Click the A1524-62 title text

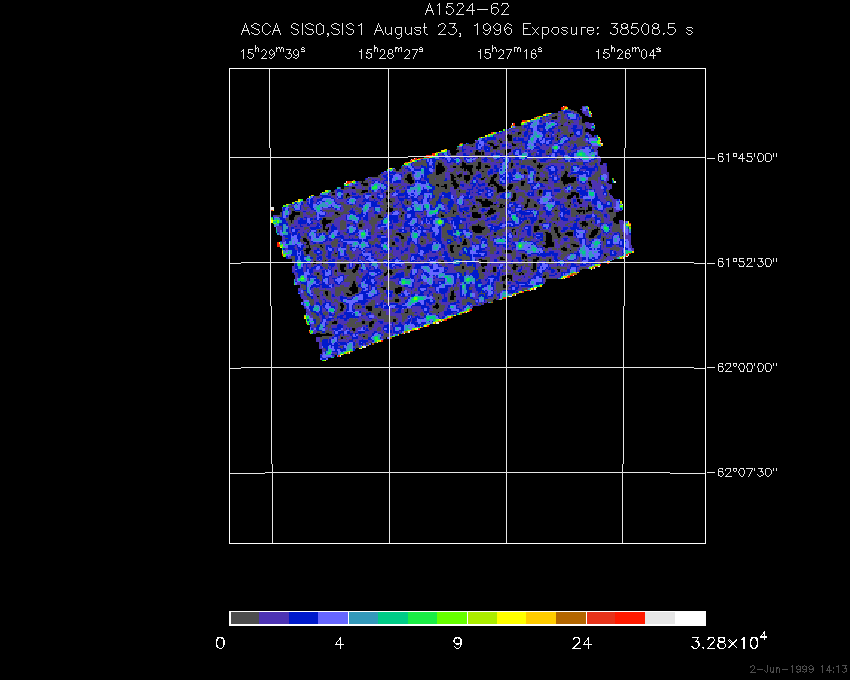click(x=467, y=10)
